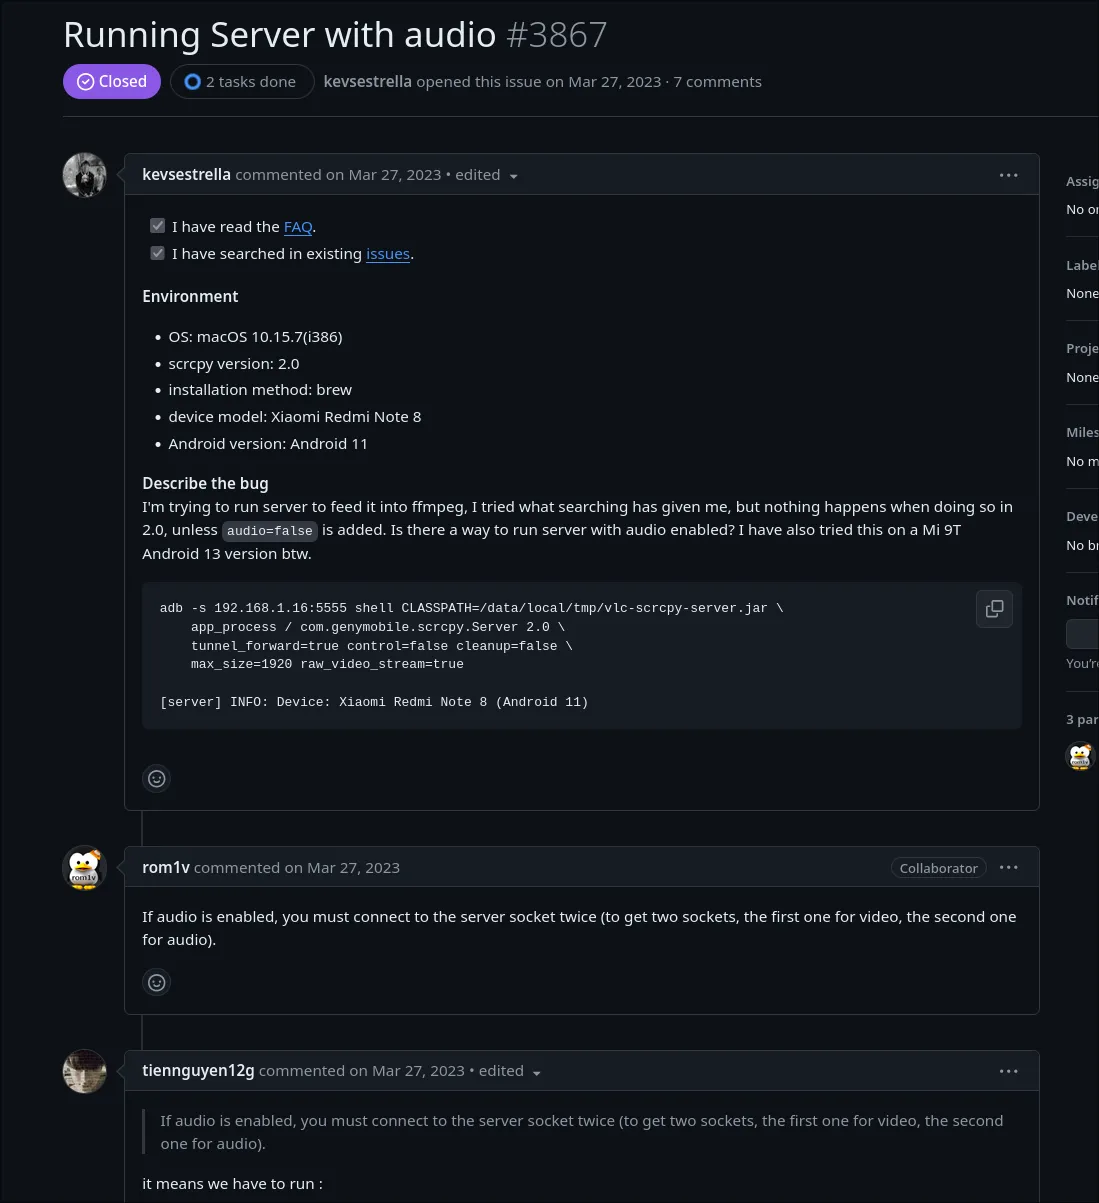Add emoji reaction to rom1v's comment
1099x1203 pixels.
click(157, 983)
